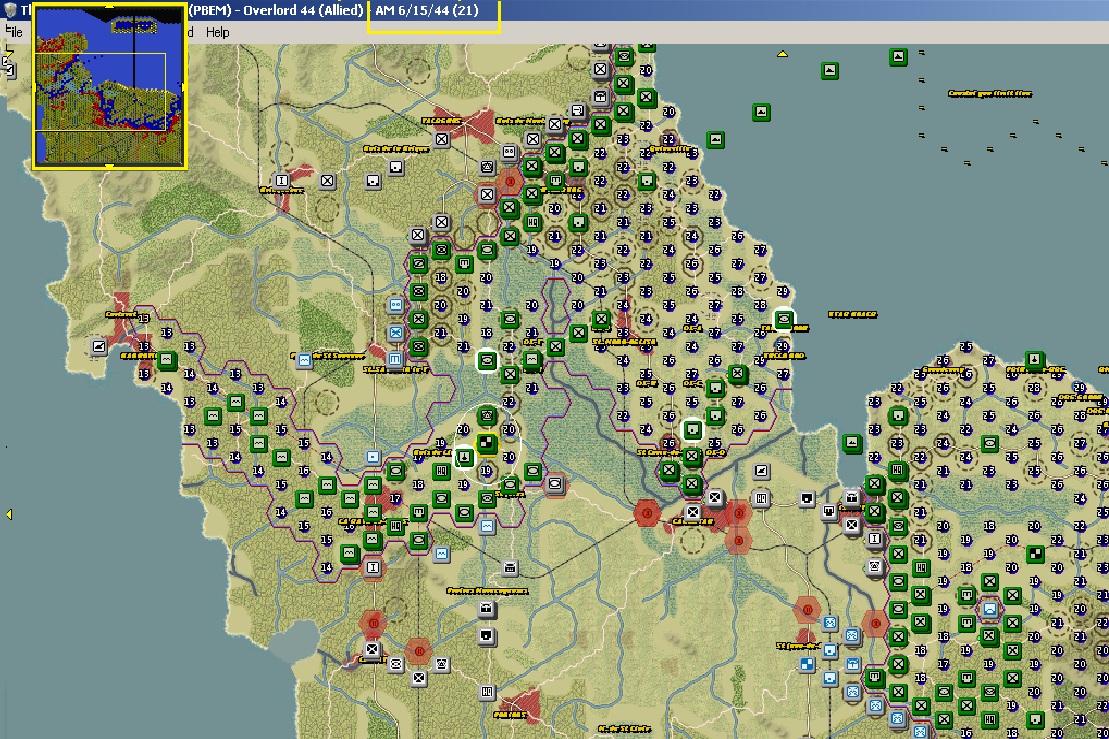
Task: Click minimap bottom edge yellow handle
Action: click(109, 165)
